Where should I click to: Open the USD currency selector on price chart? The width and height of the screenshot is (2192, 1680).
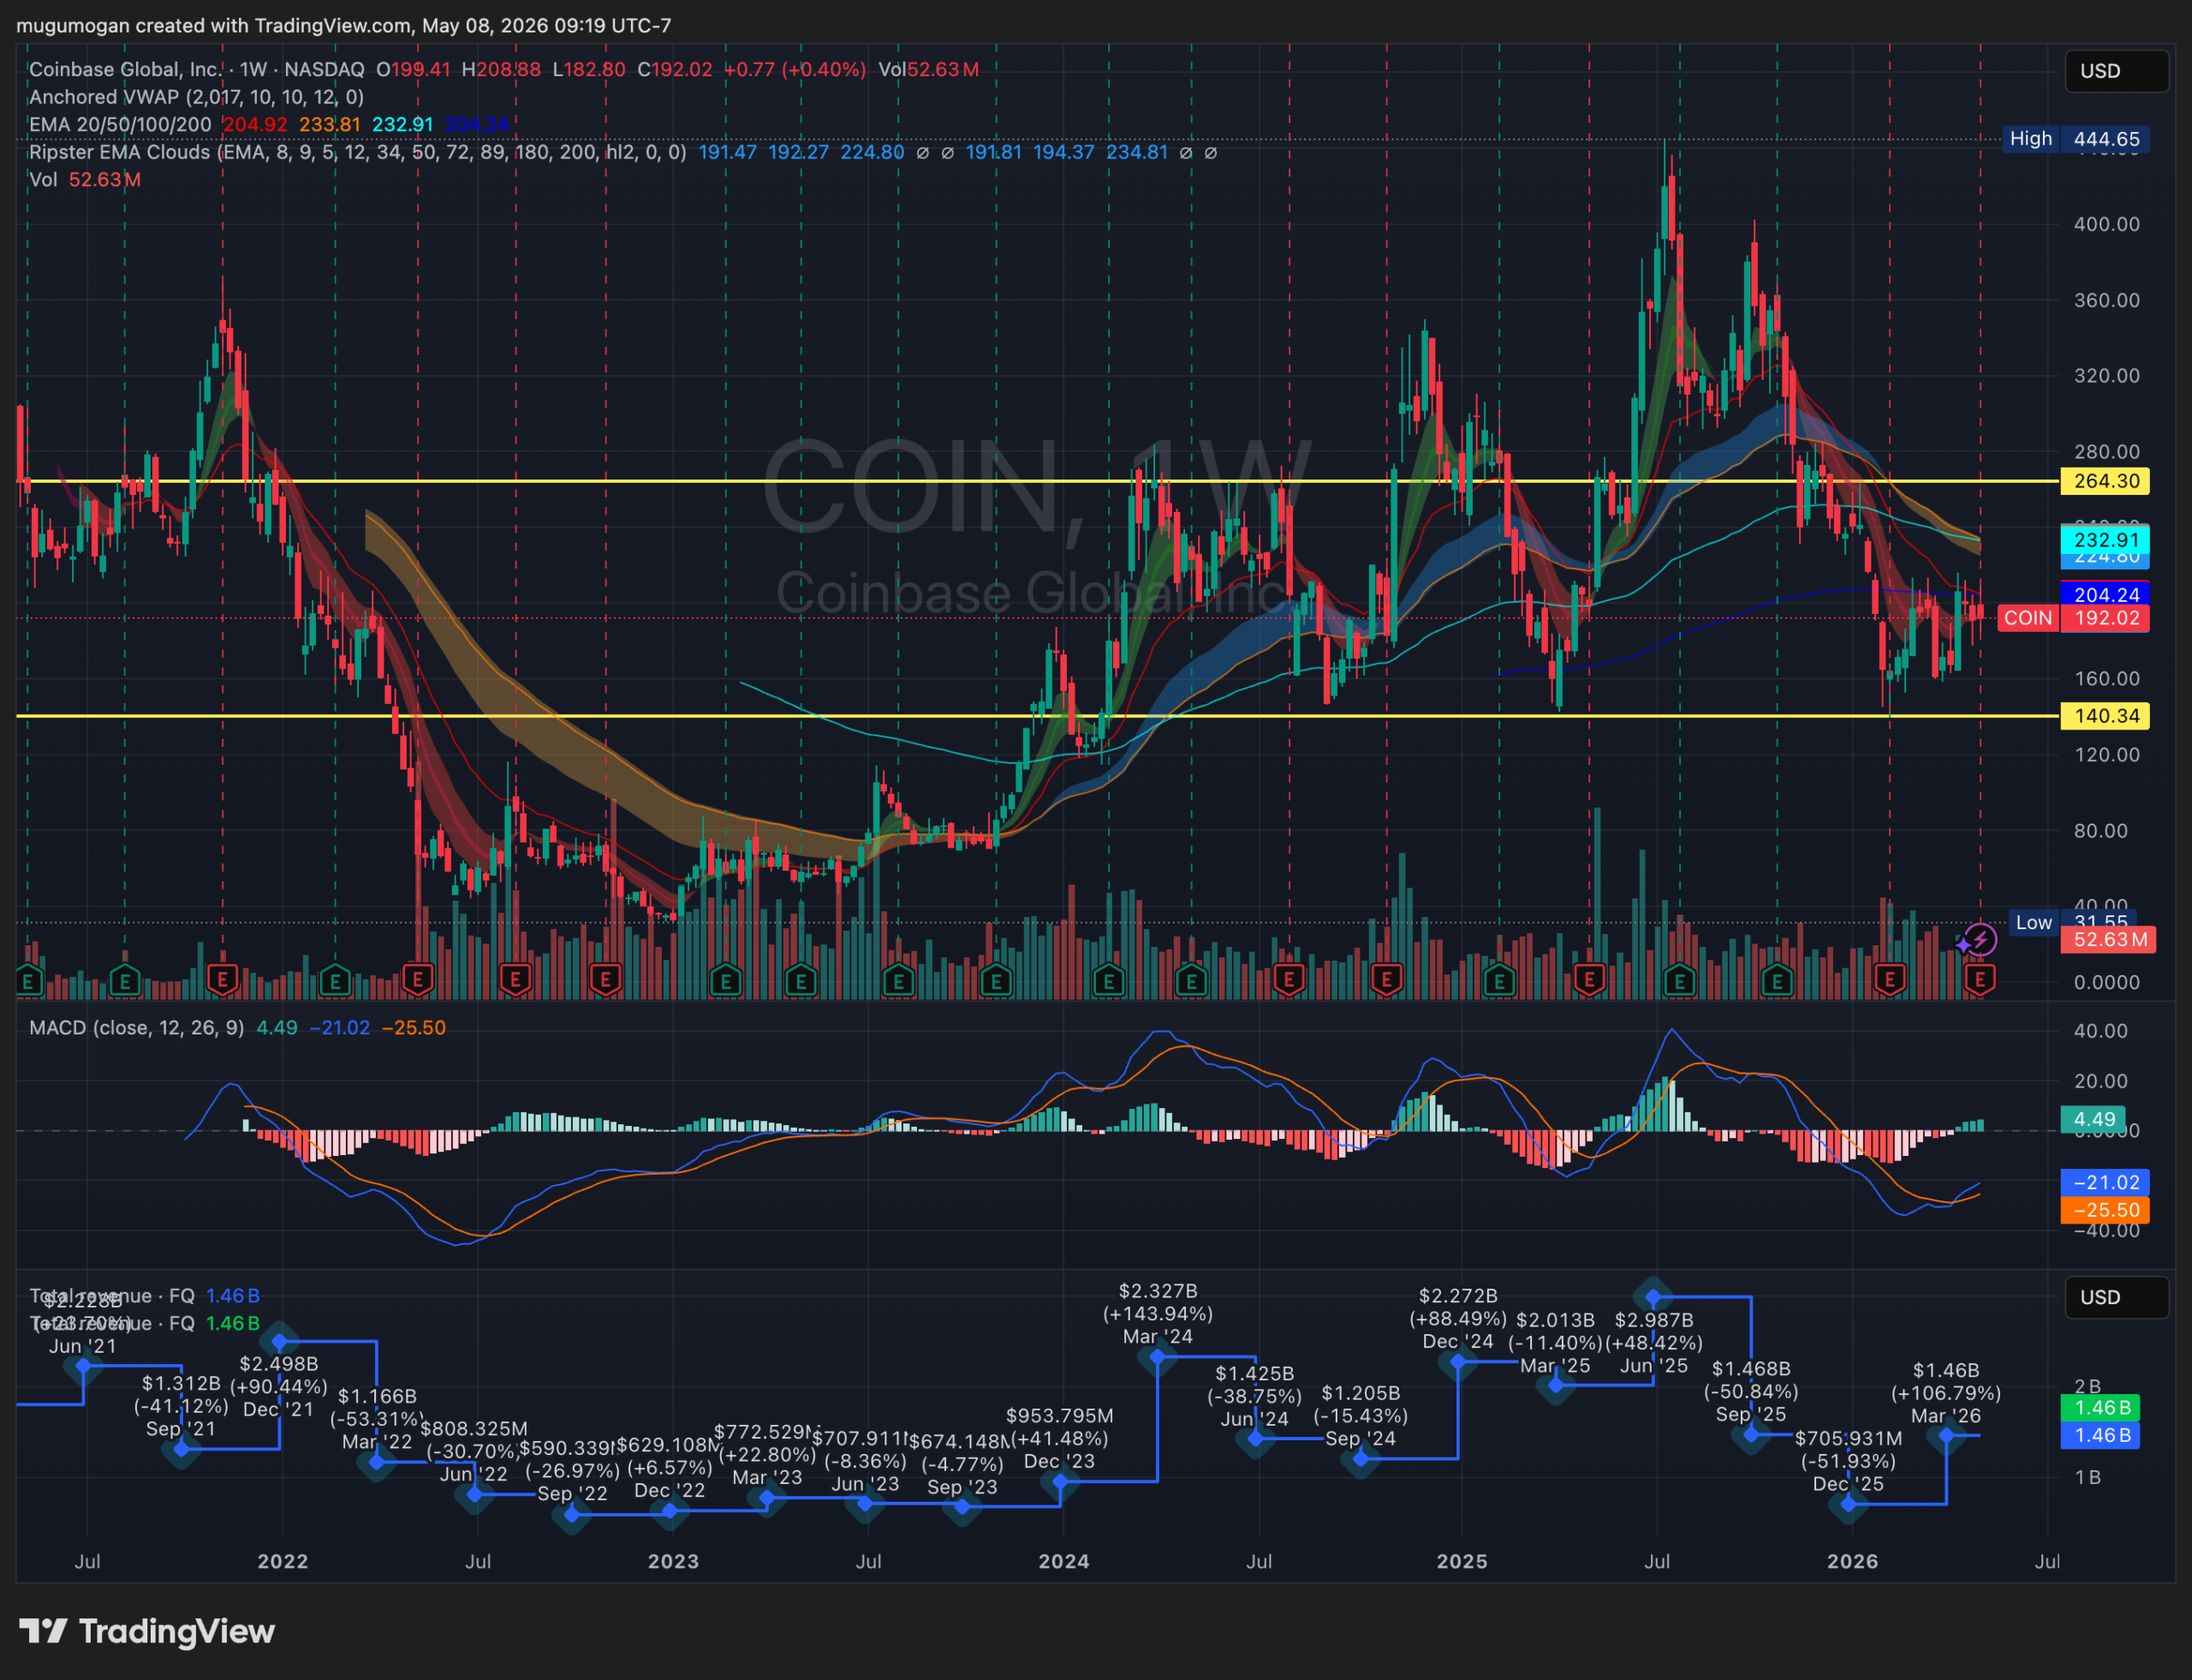[2116, 71]
